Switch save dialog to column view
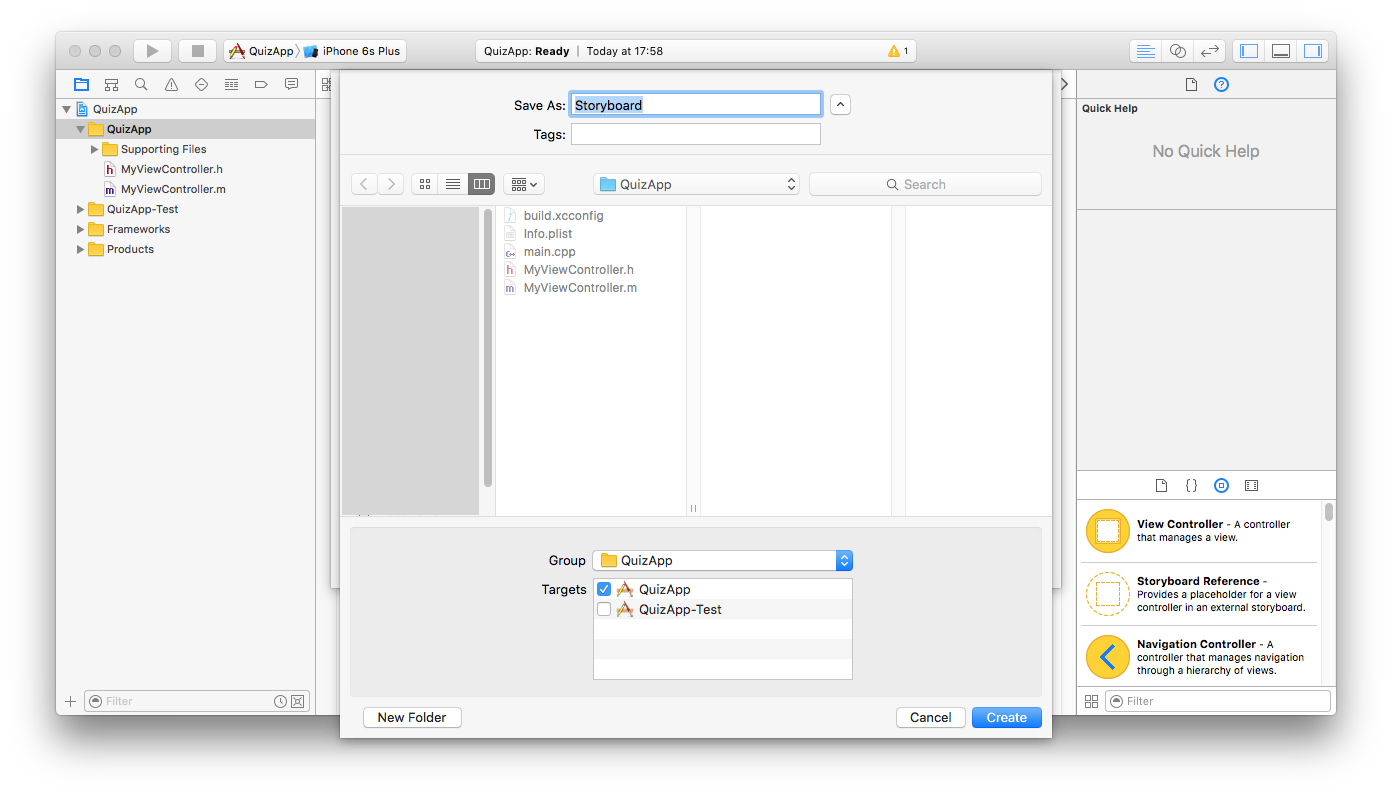Viewport: 1392px width, 795px height. click(x=482, y=184)
